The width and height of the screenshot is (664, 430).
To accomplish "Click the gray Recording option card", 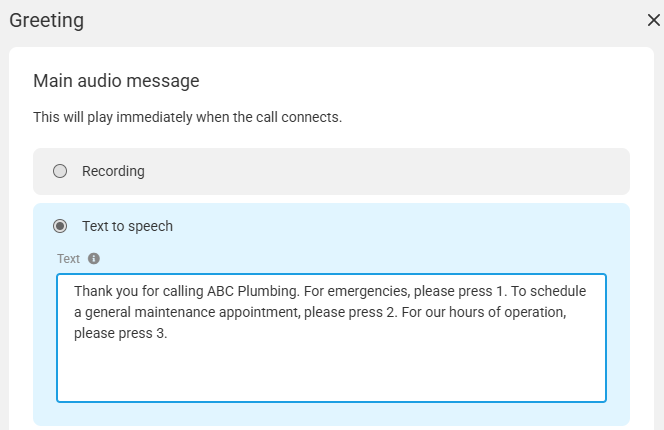I will [x=332, y=172].
